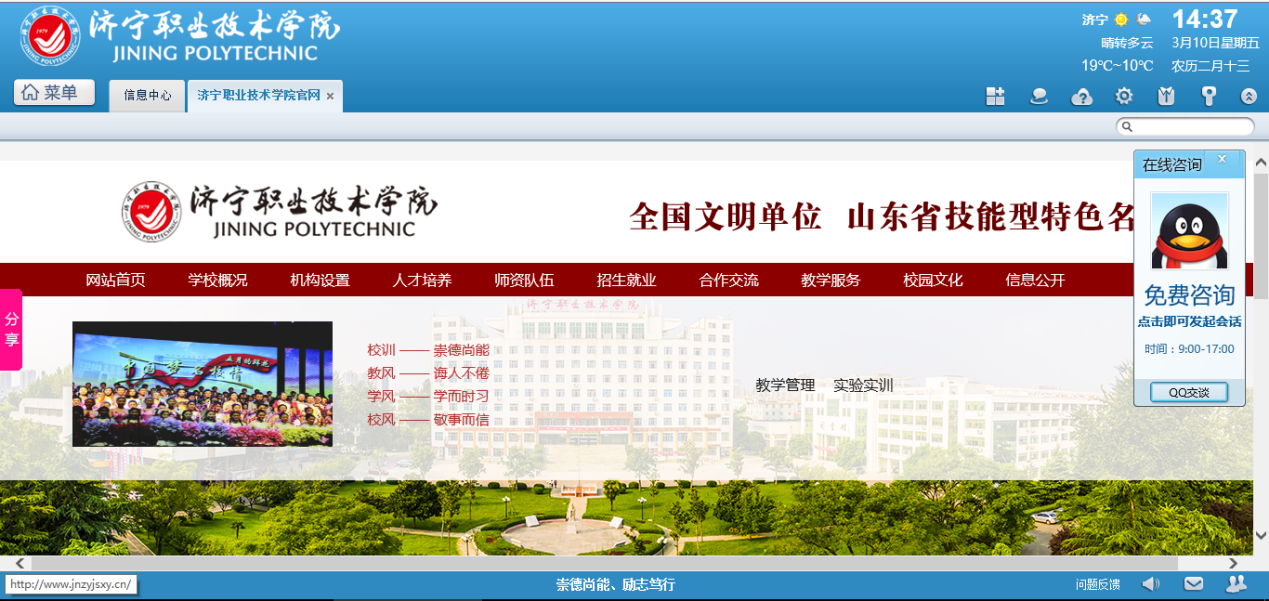The image size is (1269, 601).
Task: Collapse the header with double-chevron button
Action: click(x=1249, y=96)
